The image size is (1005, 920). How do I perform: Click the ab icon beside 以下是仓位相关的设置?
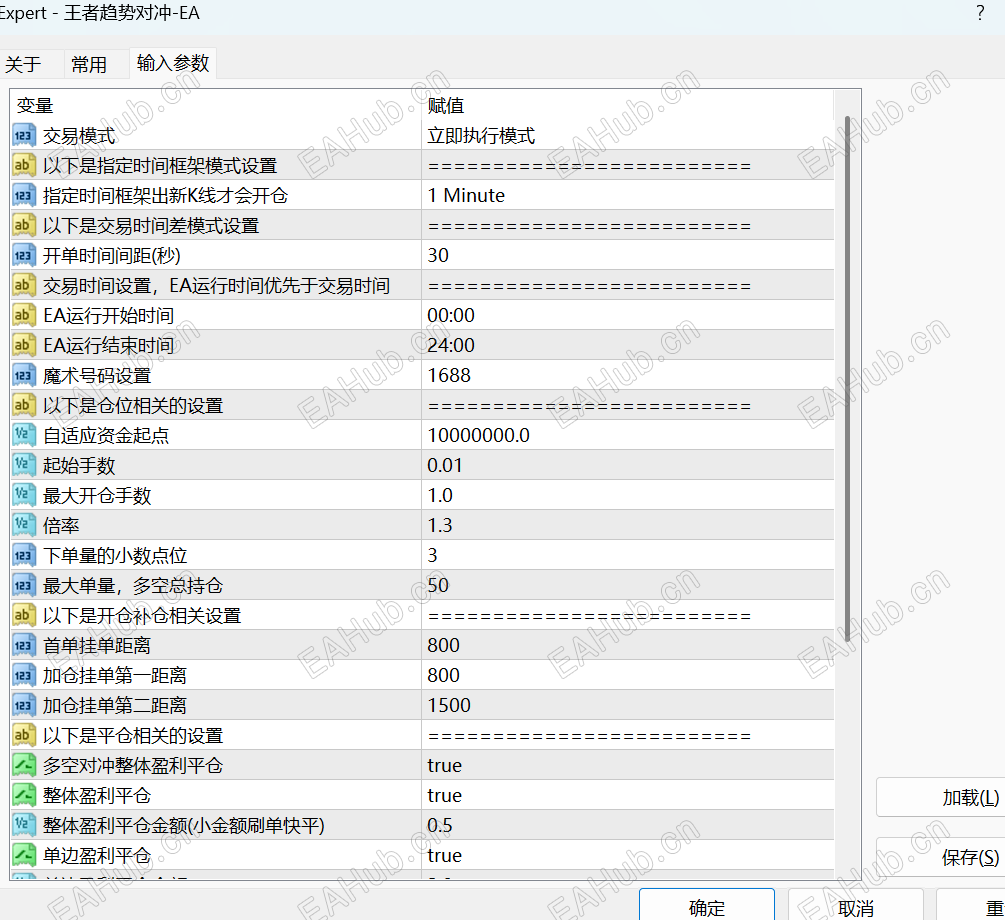point(23,405)
